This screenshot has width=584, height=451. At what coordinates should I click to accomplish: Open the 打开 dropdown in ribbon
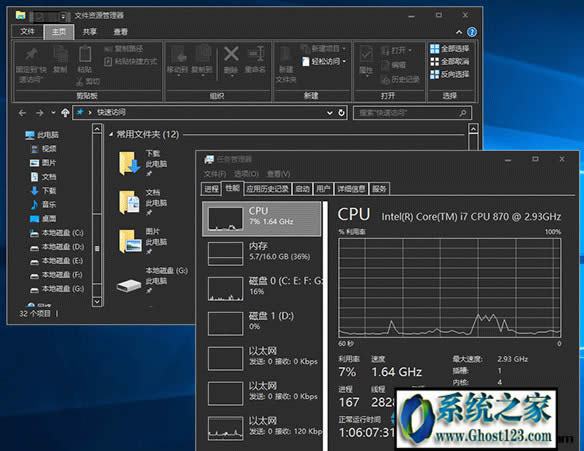[x=397, y=50]
